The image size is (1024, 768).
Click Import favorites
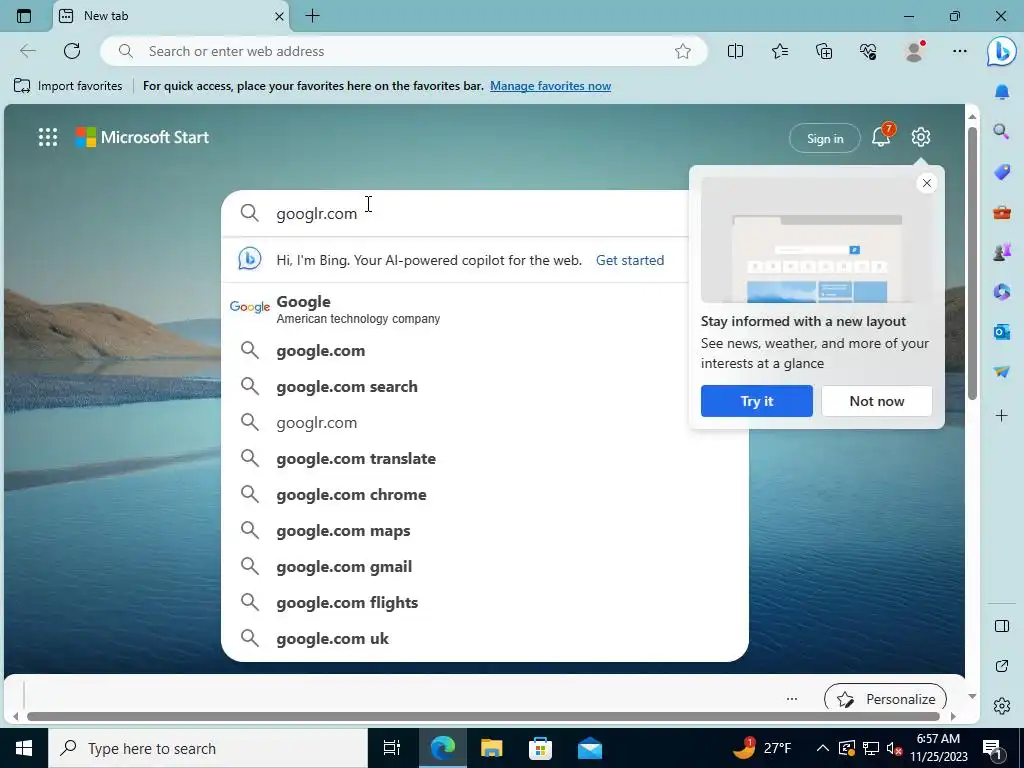[x=68, y=86]
